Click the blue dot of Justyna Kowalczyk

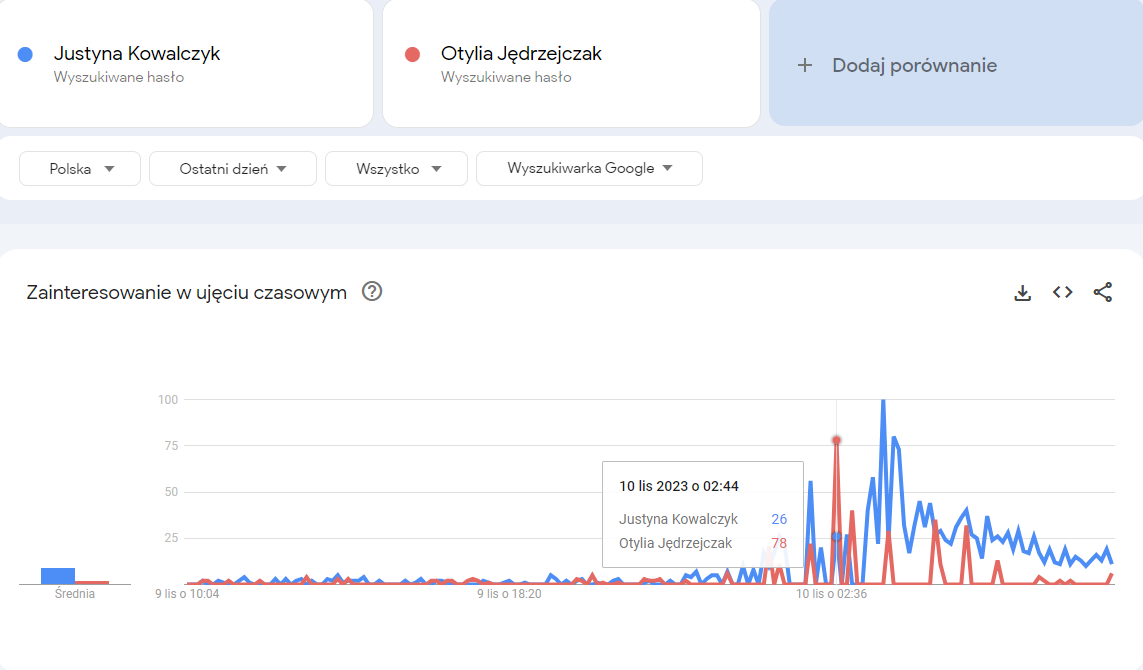[26, 55]
